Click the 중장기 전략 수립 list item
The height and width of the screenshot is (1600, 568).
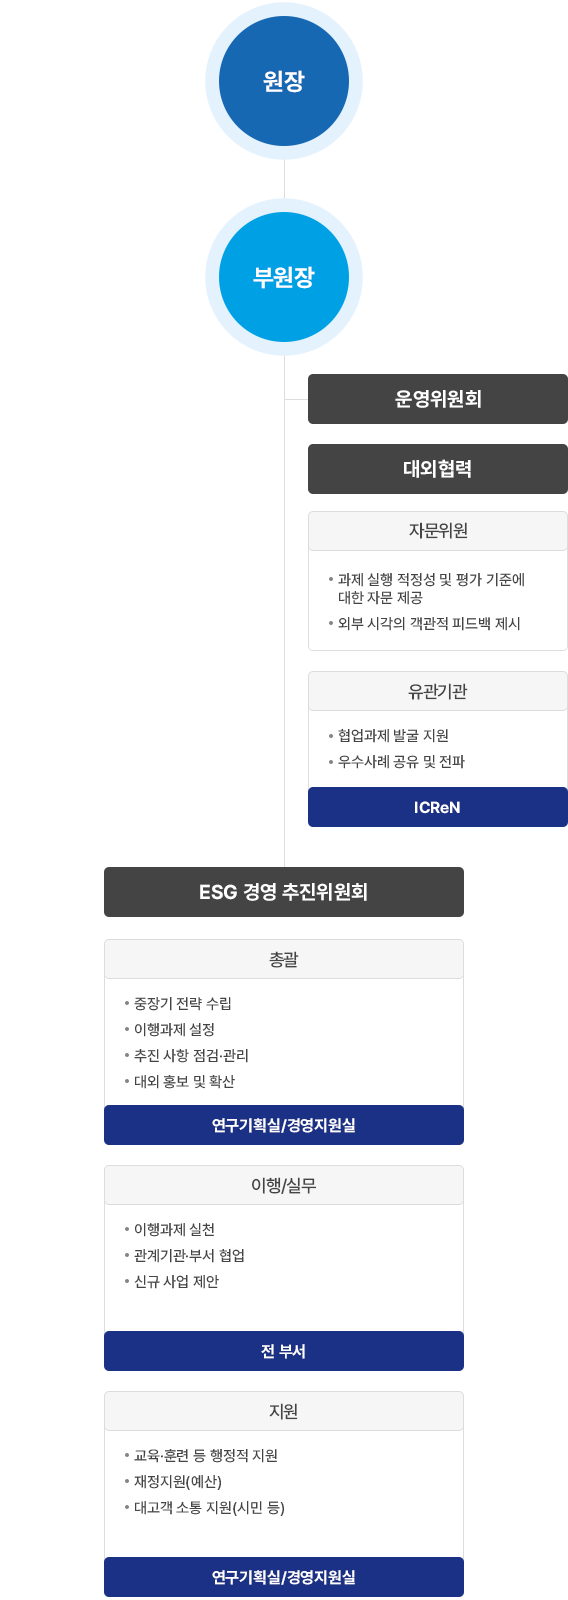click(x=183, y=1003)
